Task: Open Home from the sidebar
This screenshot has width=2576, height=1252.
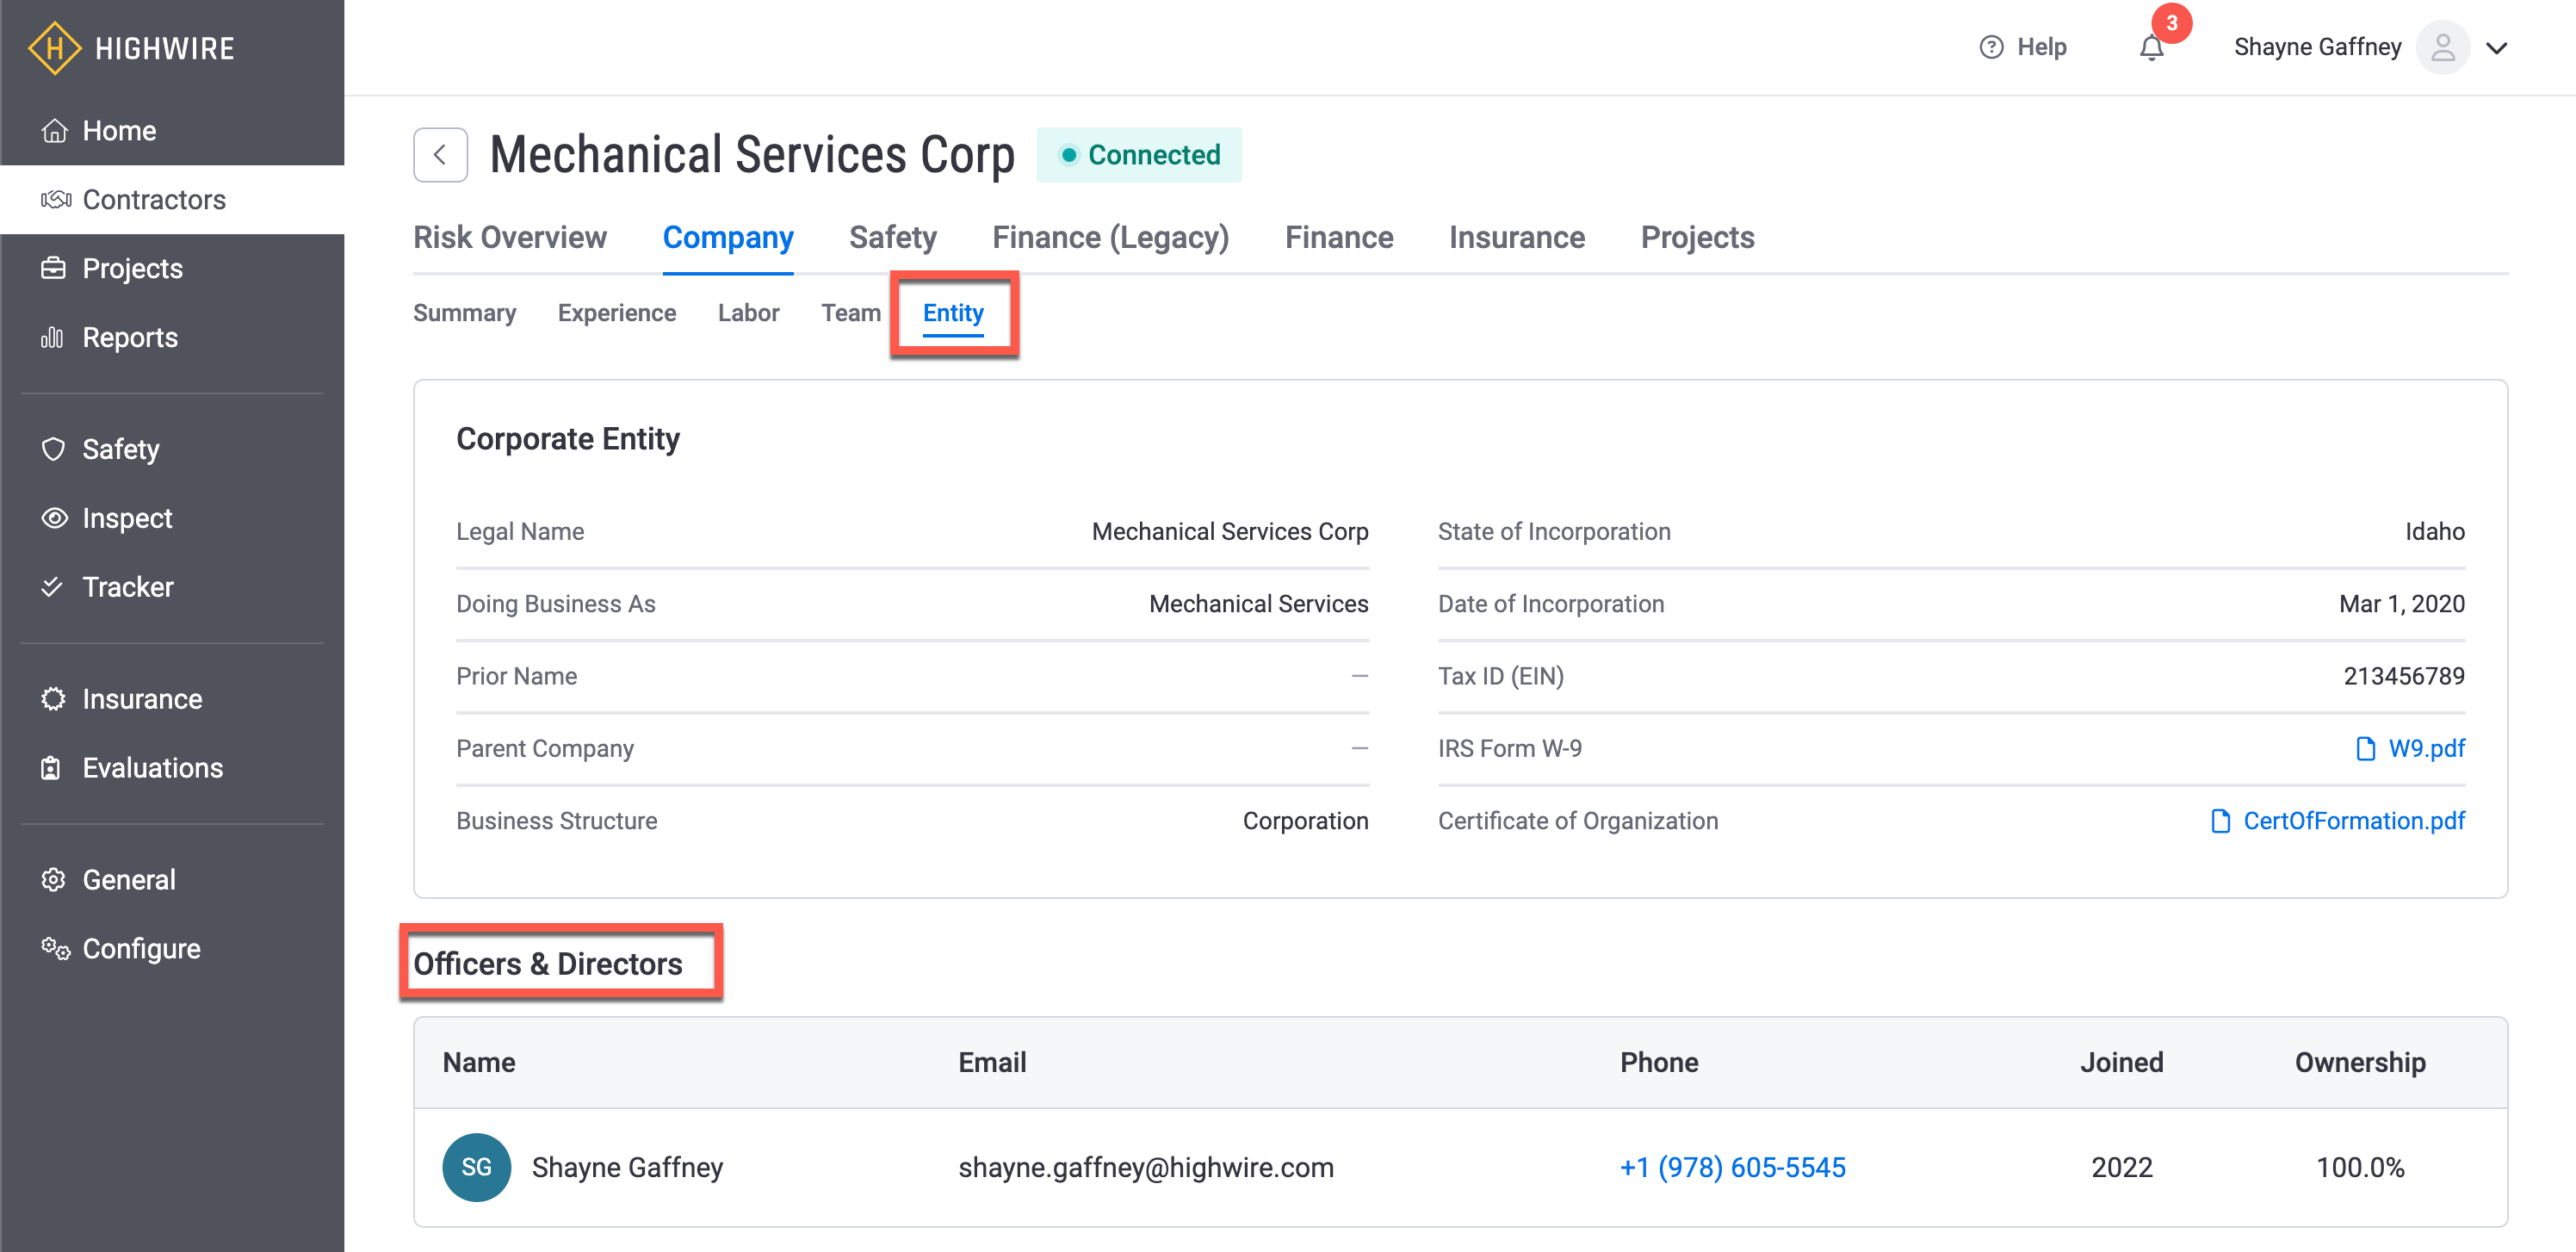Action: click(118, 131)
